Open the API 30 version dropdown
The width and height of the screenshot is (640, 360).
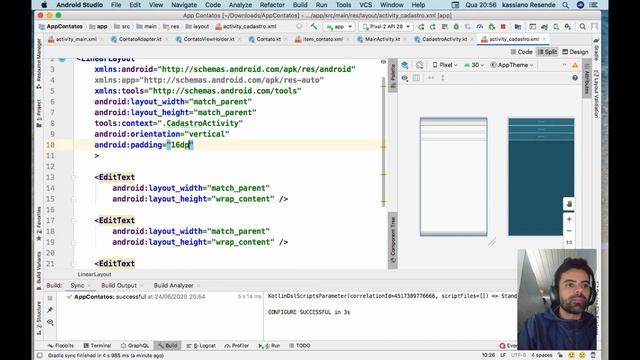point(474,65)
